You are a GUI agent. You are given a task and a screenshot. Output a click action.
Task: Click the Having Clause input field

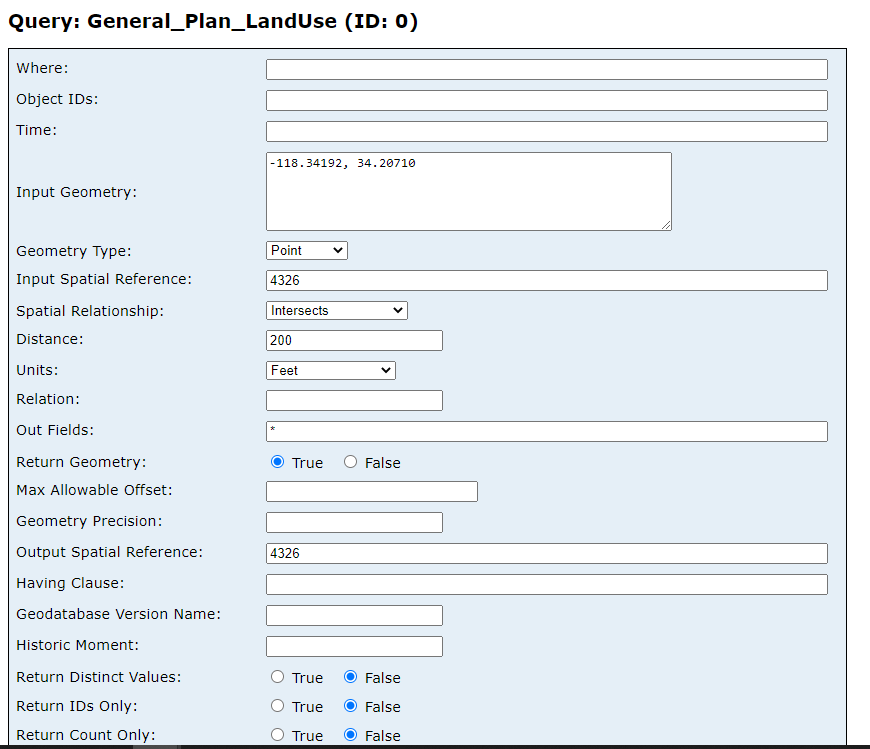pyautogui.click(x=546, y=584)
